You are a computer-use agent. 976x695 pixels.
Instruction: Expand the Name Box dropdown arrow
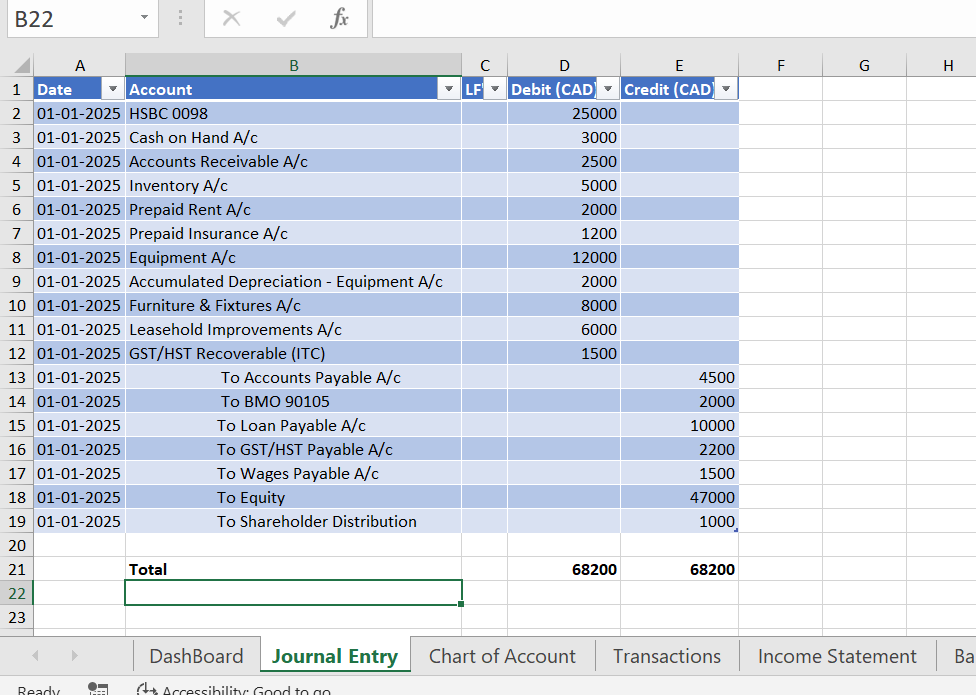(144, 19)
